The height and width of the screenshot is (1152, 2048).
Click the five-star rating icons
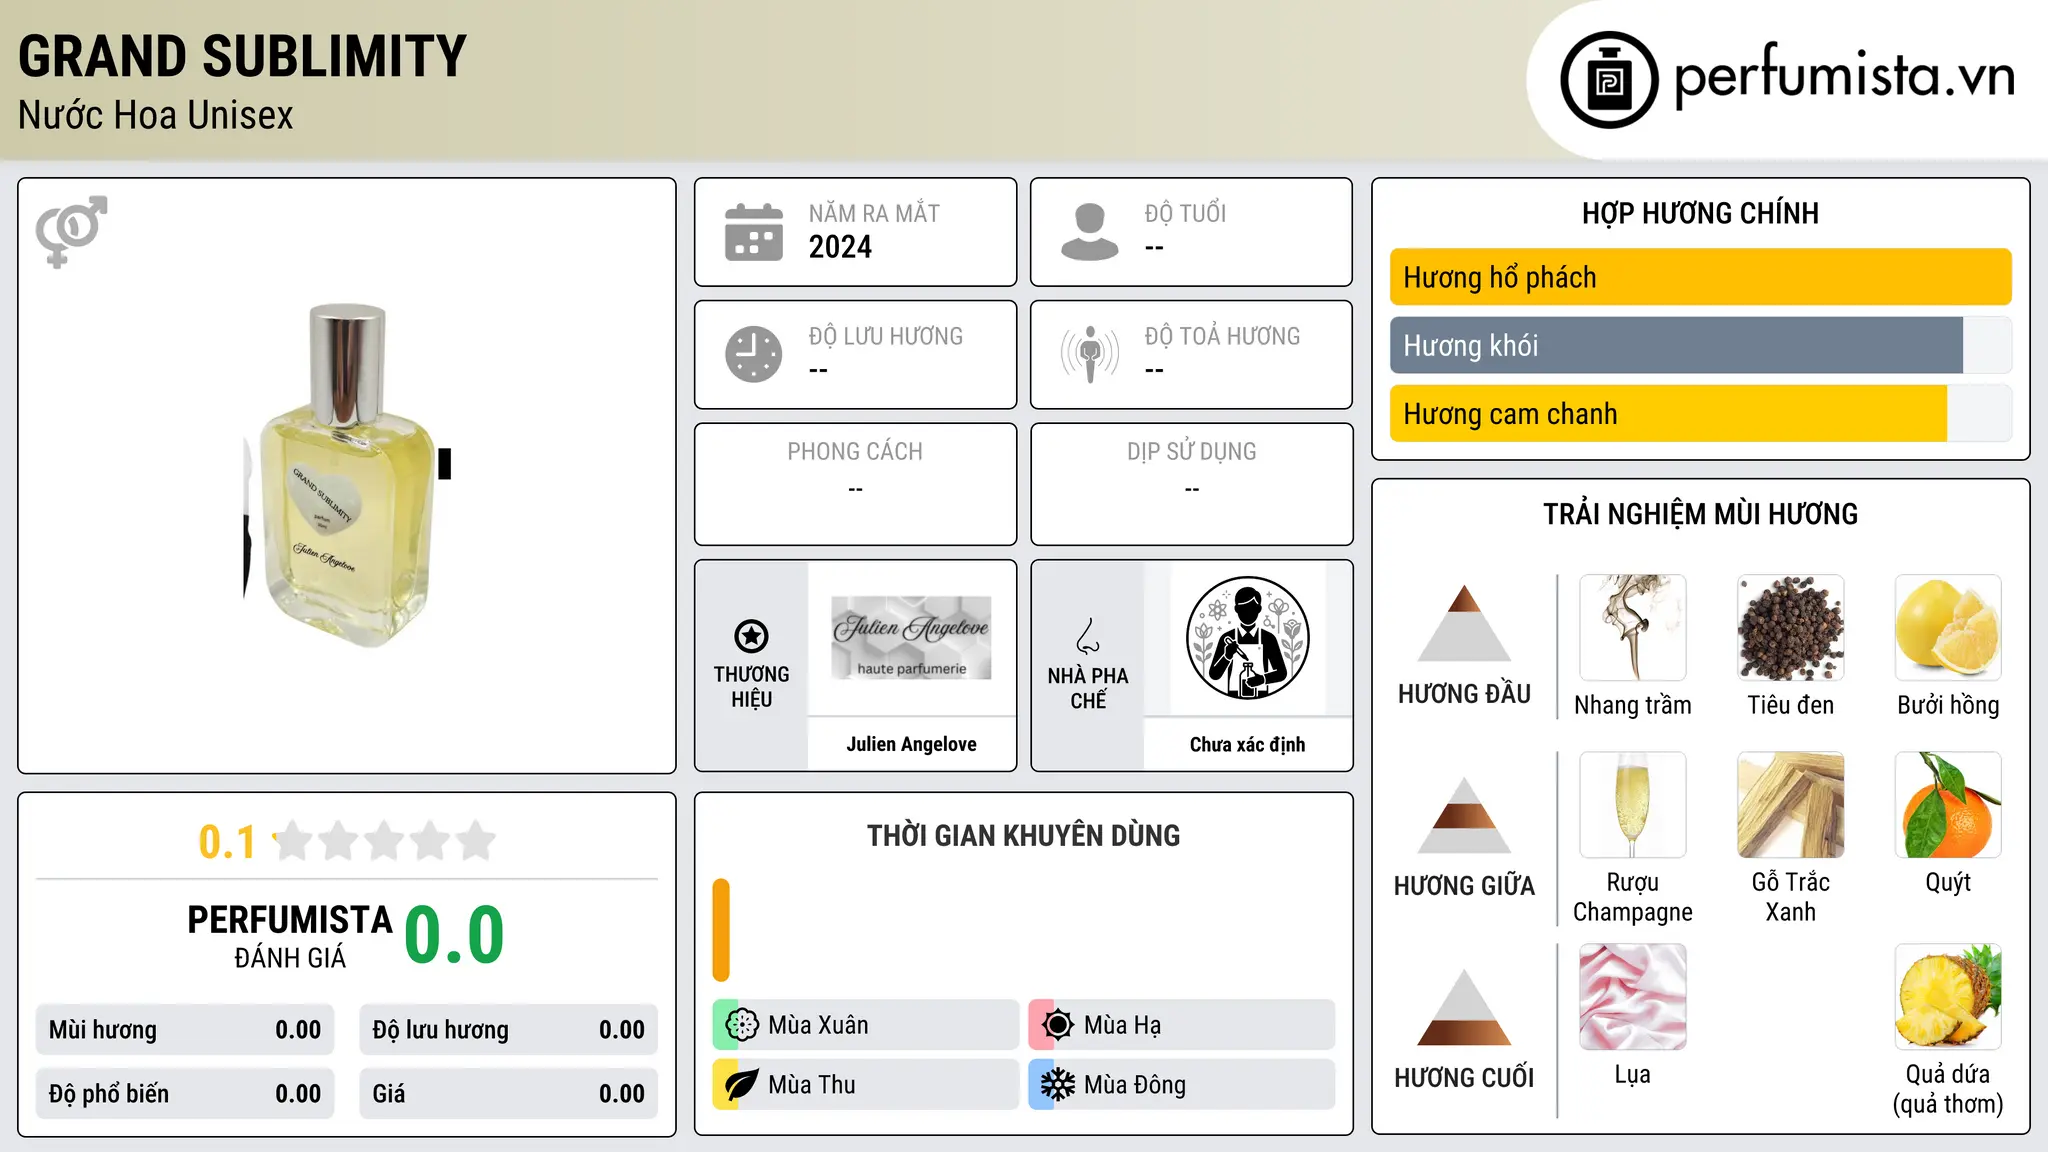(x=385, y=841)
